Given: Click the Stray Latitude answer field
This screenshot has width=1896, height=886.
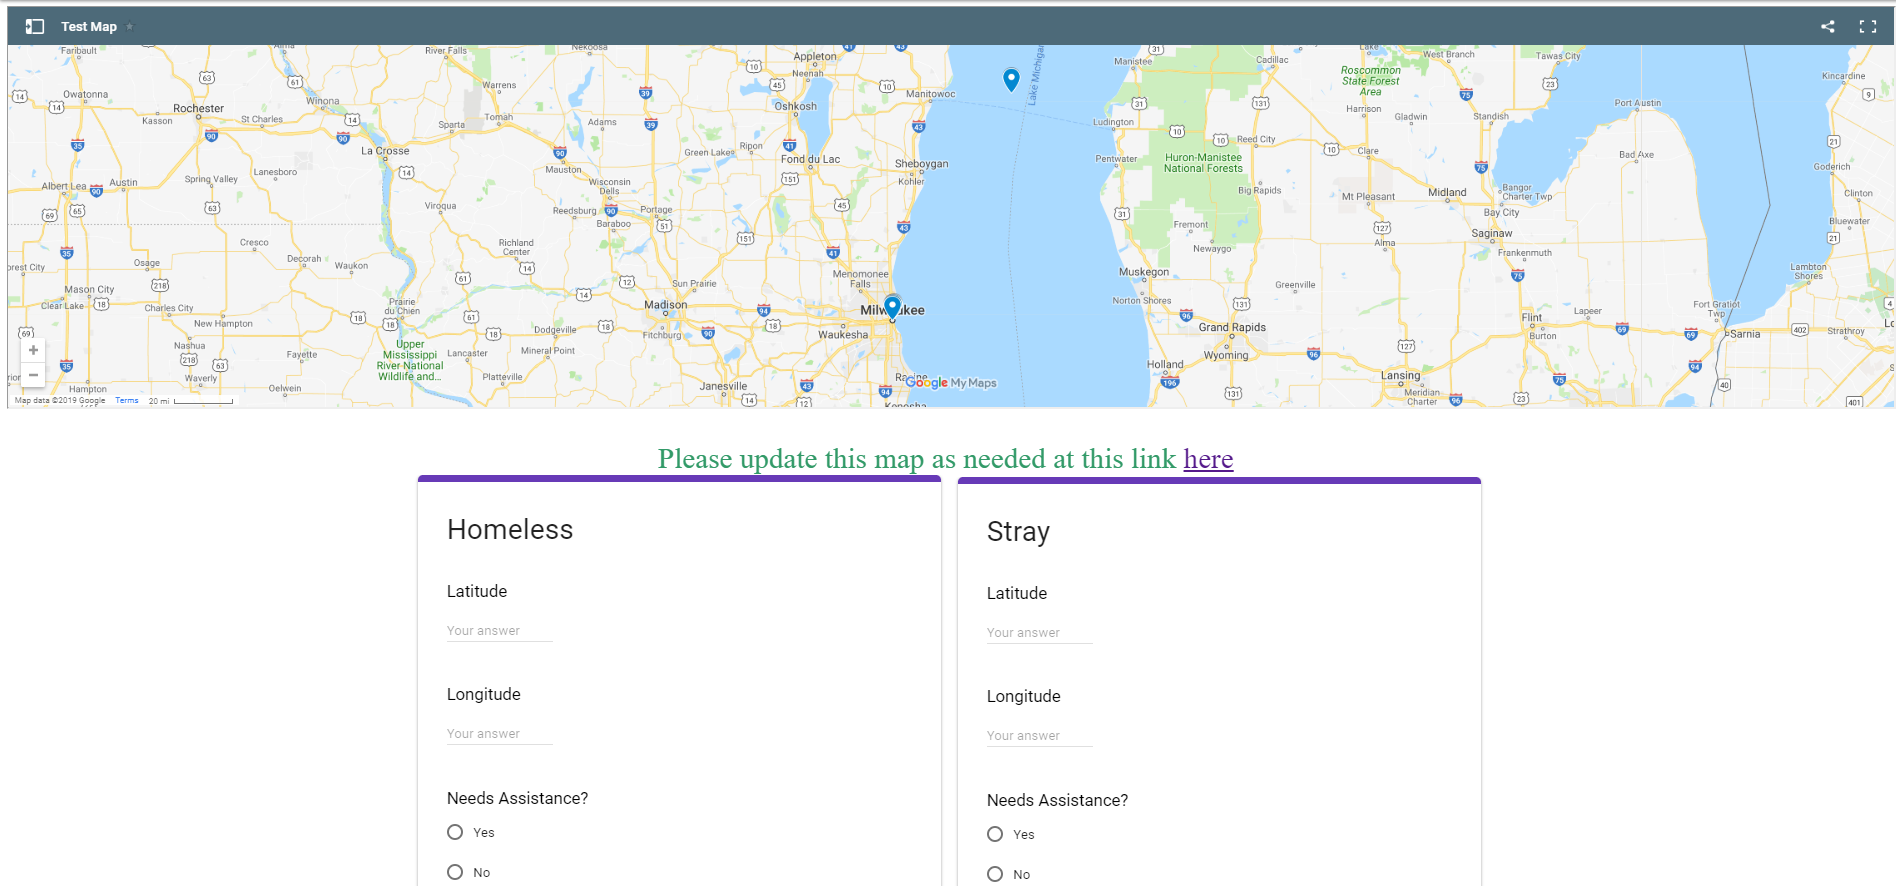Looking at the screenshot, I should click(x=1039, y=633).
